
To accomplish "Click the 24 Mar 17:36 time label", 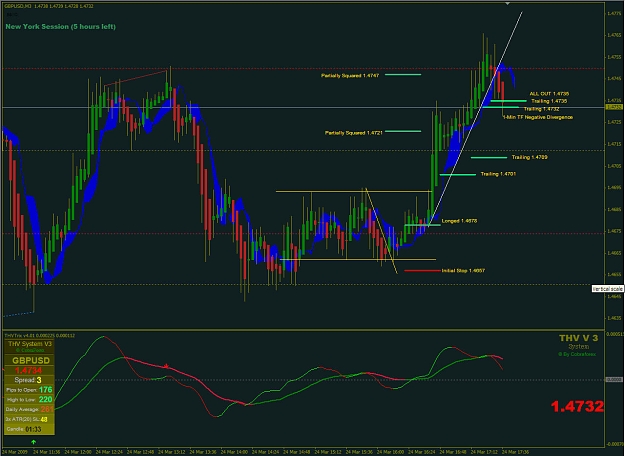I will click(x=516, y=452).
